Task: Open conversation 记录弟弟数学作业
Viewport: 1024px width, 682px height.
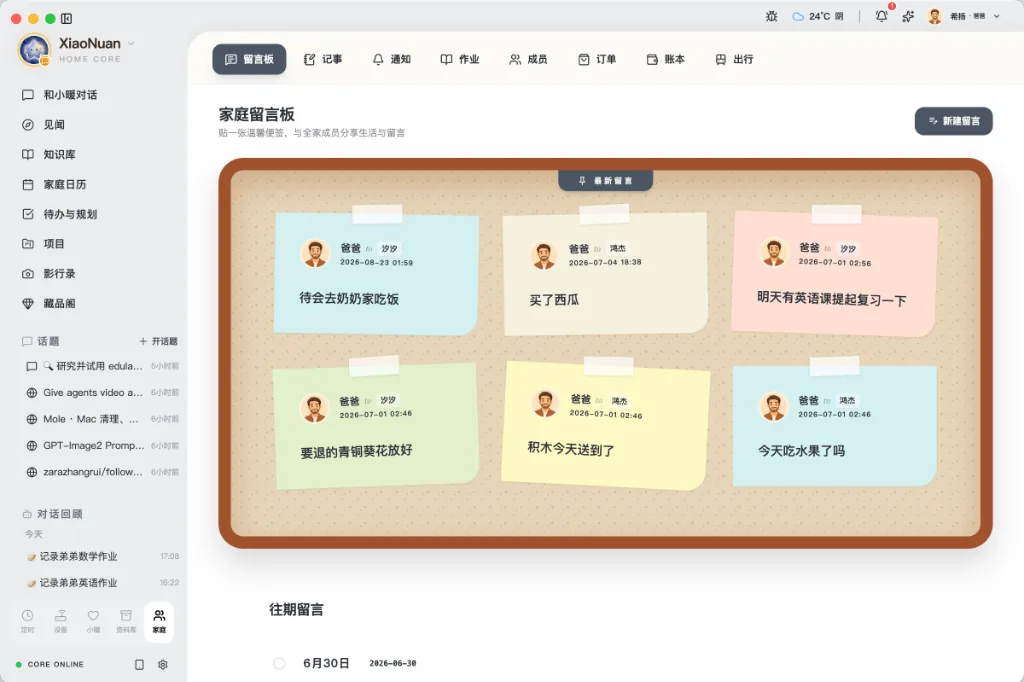Action: (x=101, y=557)
